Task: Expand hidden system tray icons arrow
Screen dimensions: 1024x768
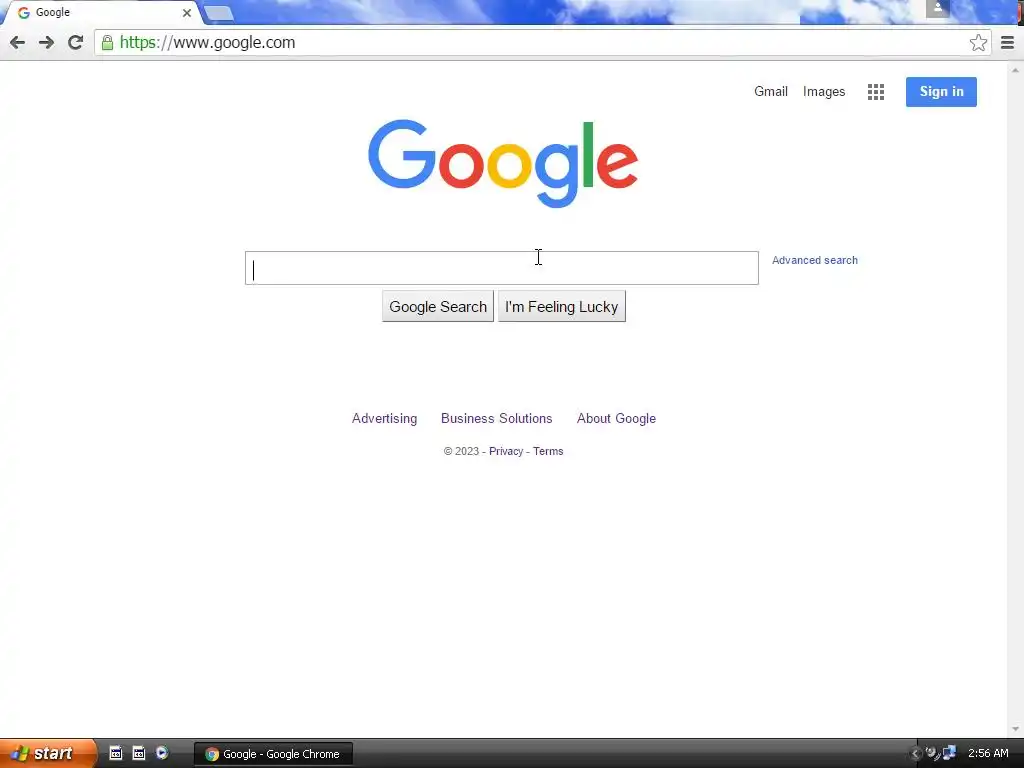Action: pyautogui.click(x=916, y=754)
